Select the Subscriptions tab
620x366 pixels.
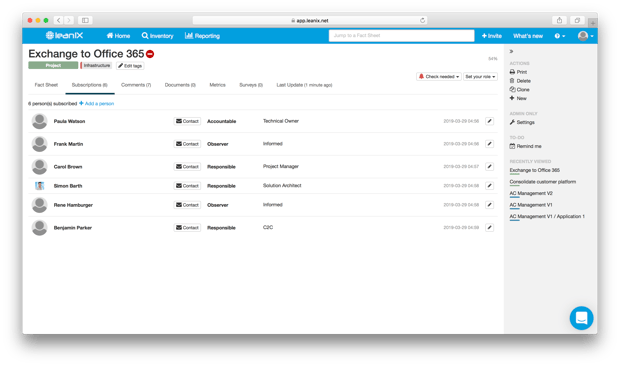point(90,85)
